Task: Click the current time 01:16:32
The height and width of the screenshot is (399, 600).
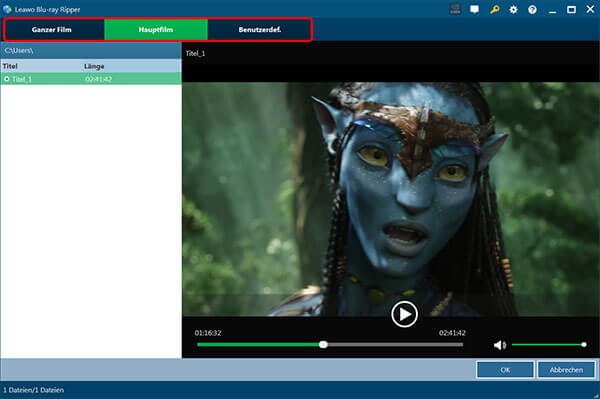Action: point(208,333)
